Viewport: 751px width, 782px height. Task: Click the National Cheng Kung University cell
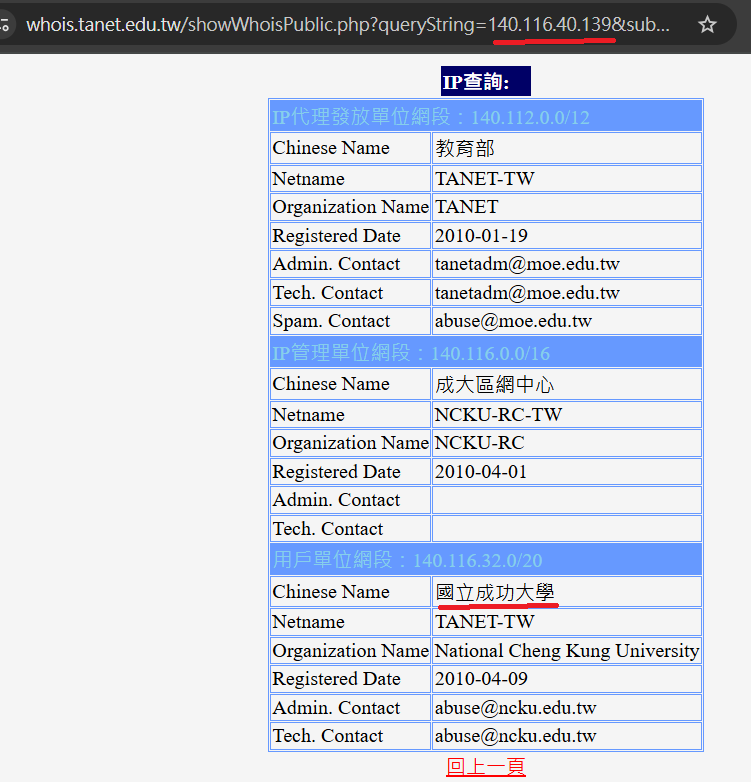(x=566, y=651)
